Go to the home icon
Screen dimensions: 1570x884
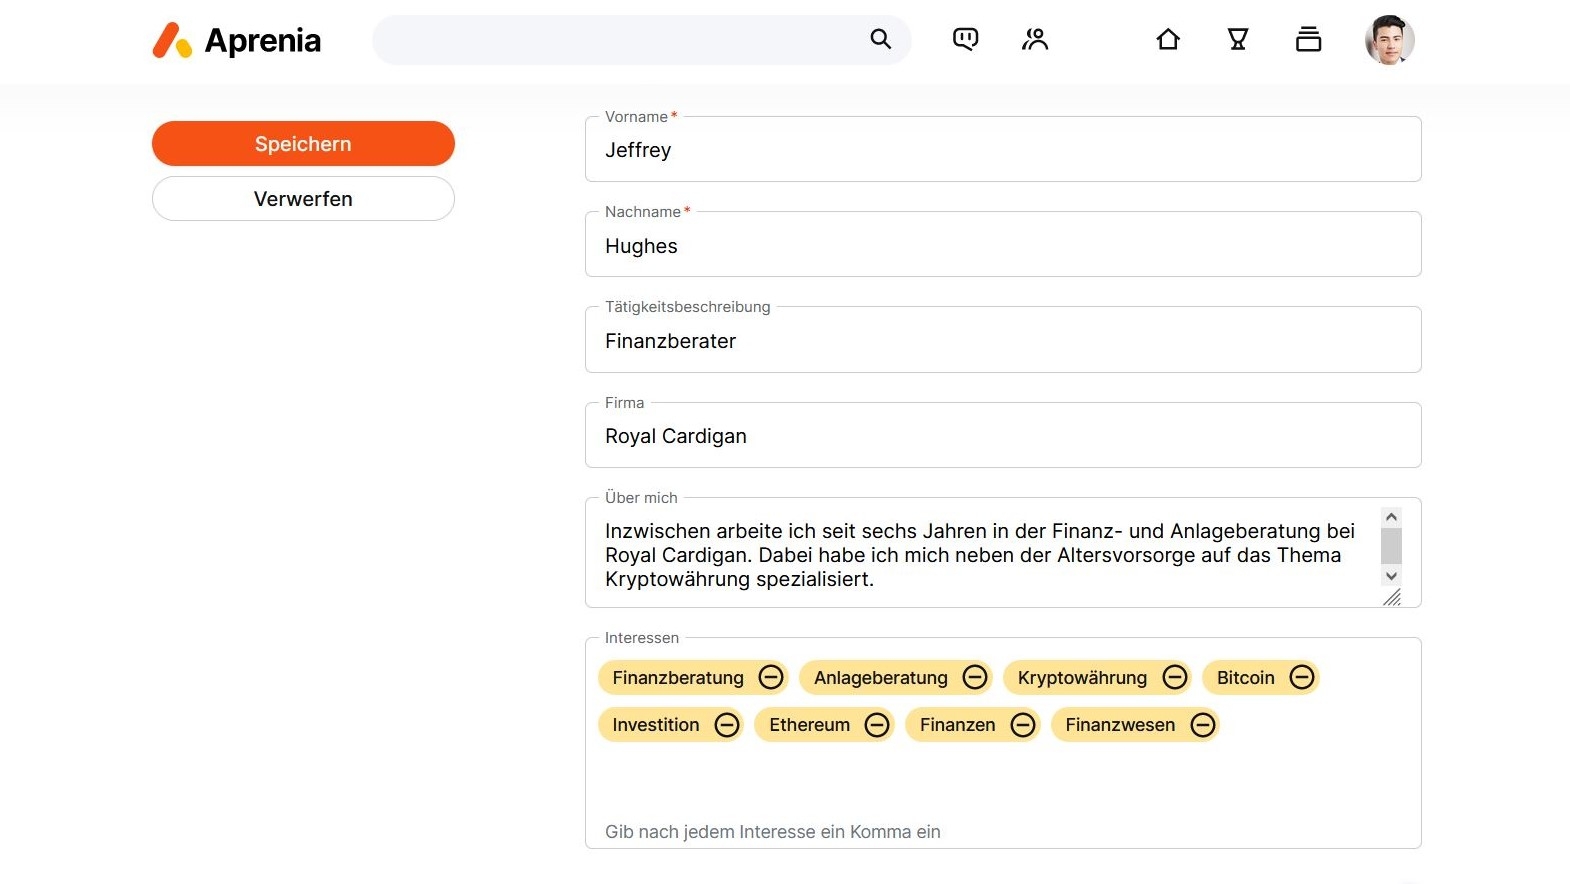click(1168, 39)
